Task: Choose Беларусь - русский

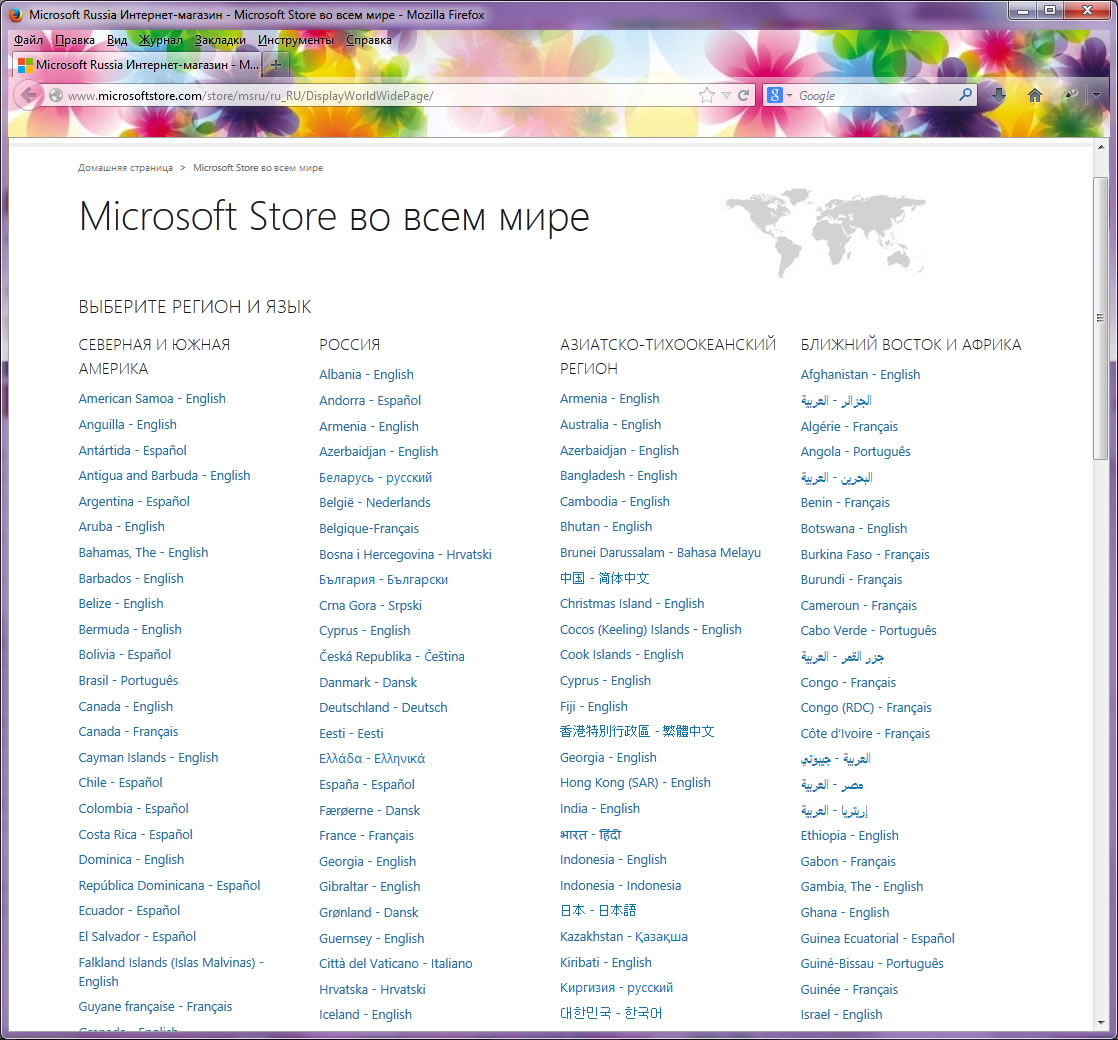Action: click(x=376, y=478)
